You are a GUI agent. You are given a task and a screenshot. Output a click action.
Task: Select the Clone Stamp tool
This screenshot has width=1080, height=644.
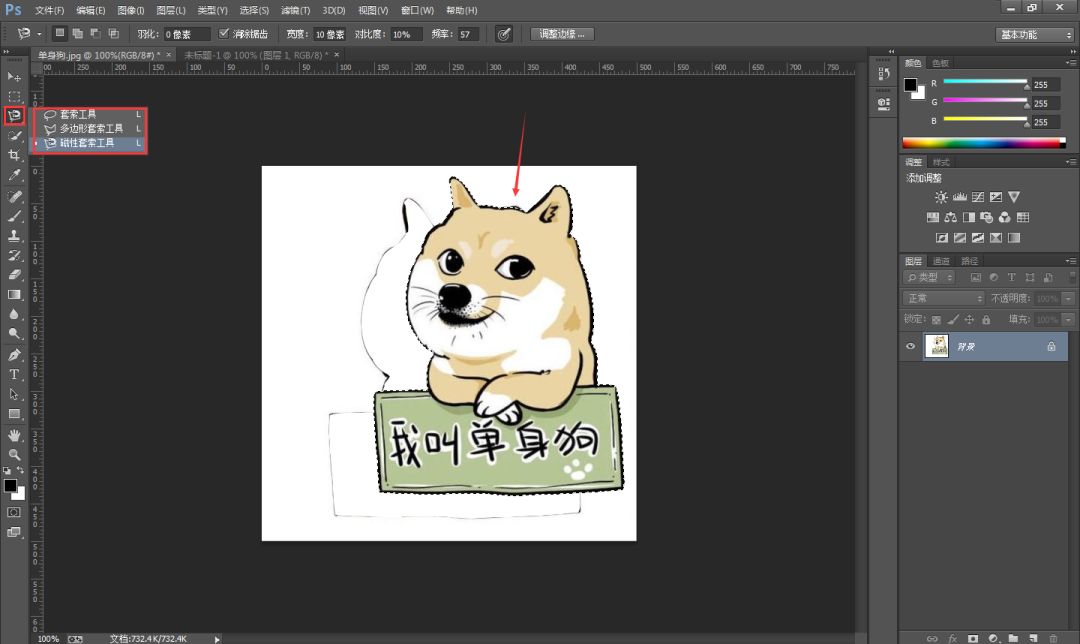coord(14,236)
